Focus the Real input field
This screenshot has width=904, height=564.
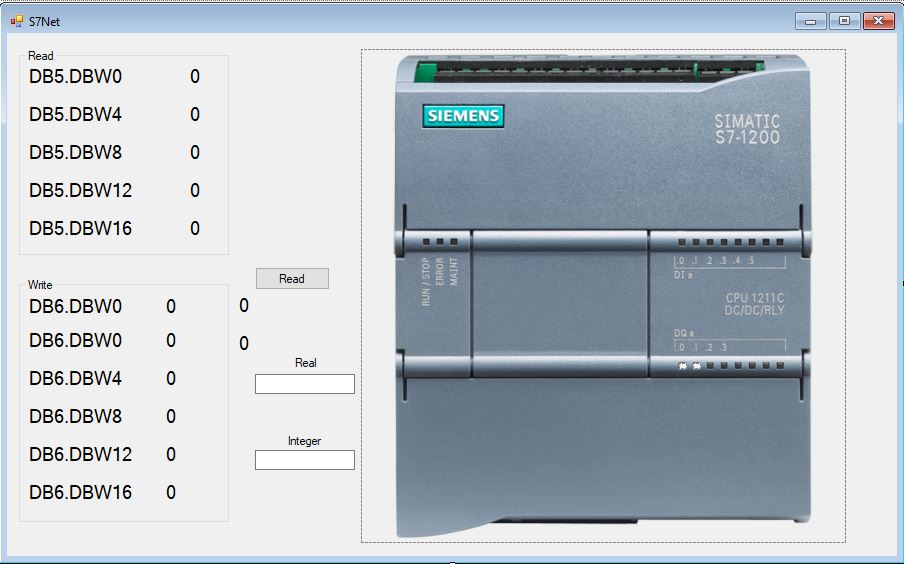pyautogui.click(x=304, y=384)
